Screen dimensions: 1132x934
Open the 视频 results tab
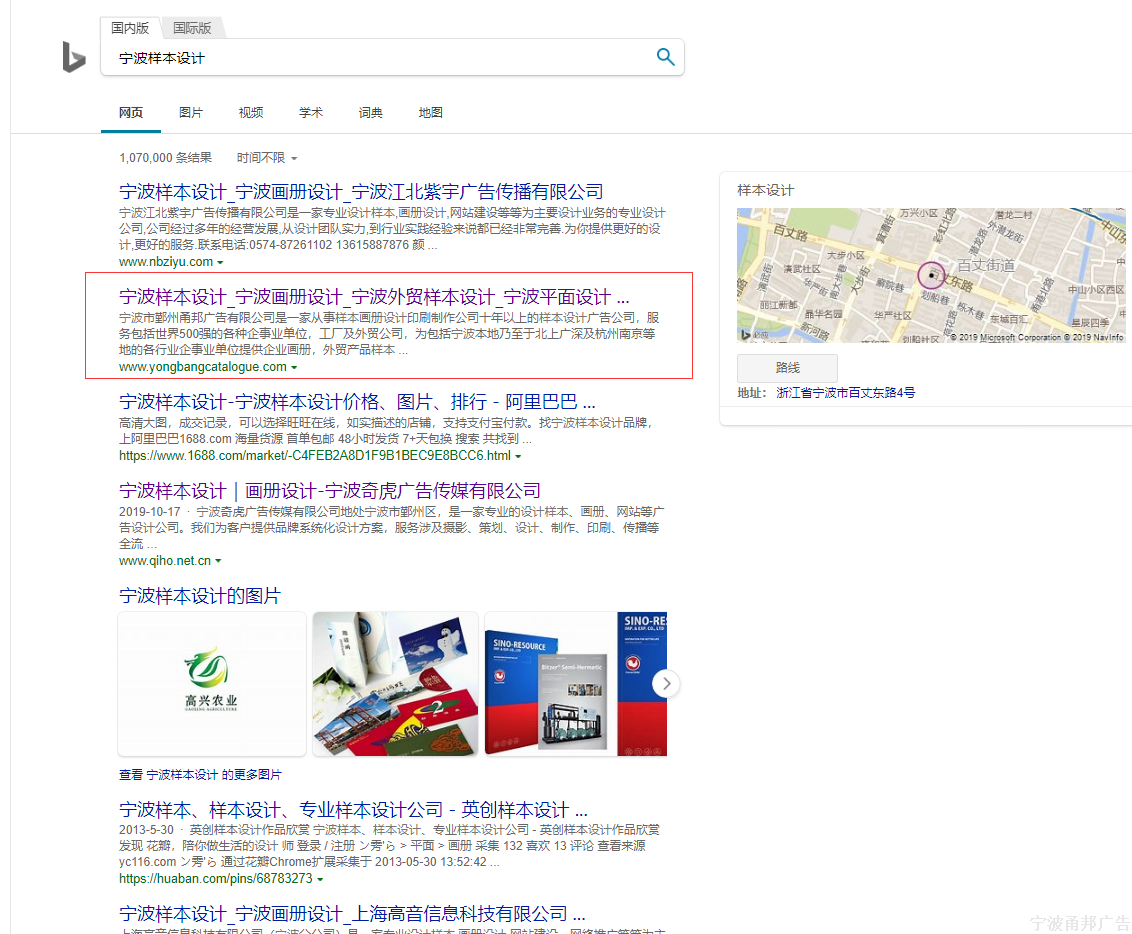[251, 113]
